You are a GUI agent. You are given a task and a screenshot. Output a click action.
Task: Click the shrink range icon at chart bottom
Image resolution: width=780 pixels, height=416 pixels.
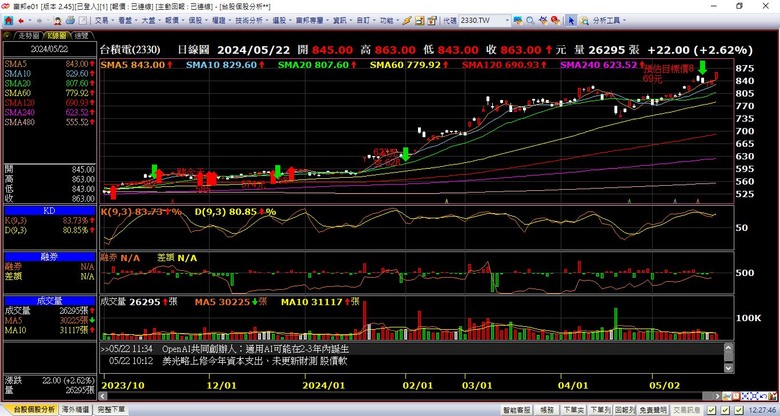(745, 396)
